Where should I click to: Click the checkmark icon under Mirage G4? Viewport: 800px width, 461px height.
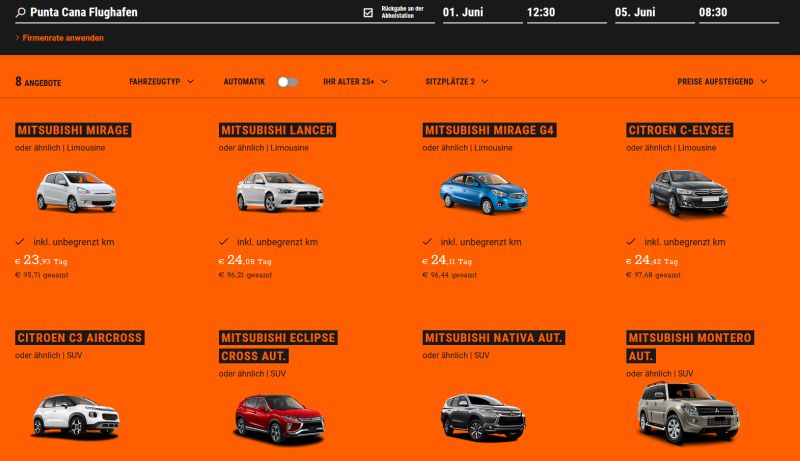pos(427,242)
